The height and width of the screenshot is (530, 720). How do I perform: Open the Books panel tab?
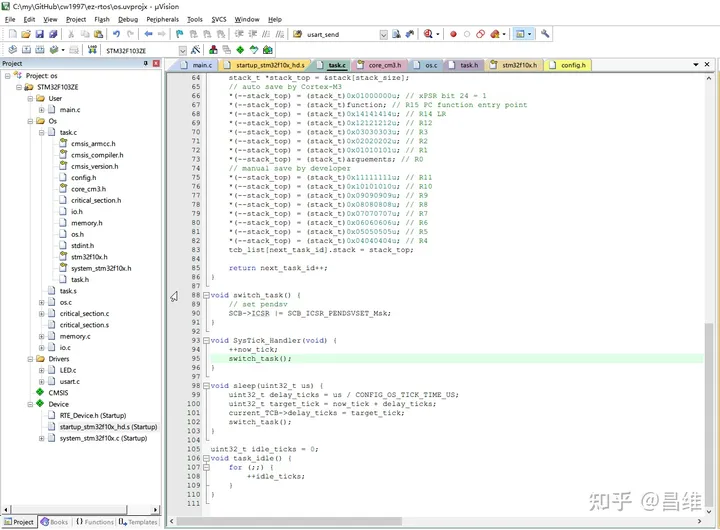[x=54, y=522]
